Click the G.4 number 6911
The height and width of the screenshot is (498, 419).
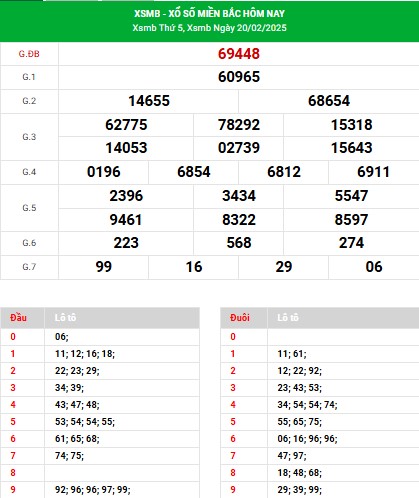(x=374, y=172)
